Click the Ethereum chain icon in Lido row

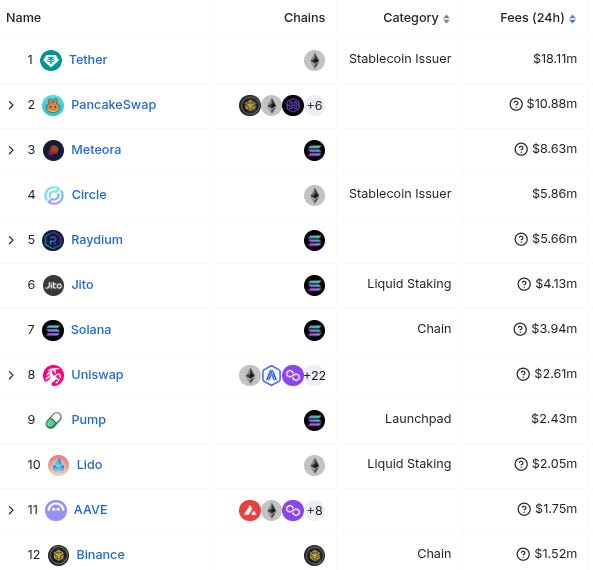(x=314, y=465)
